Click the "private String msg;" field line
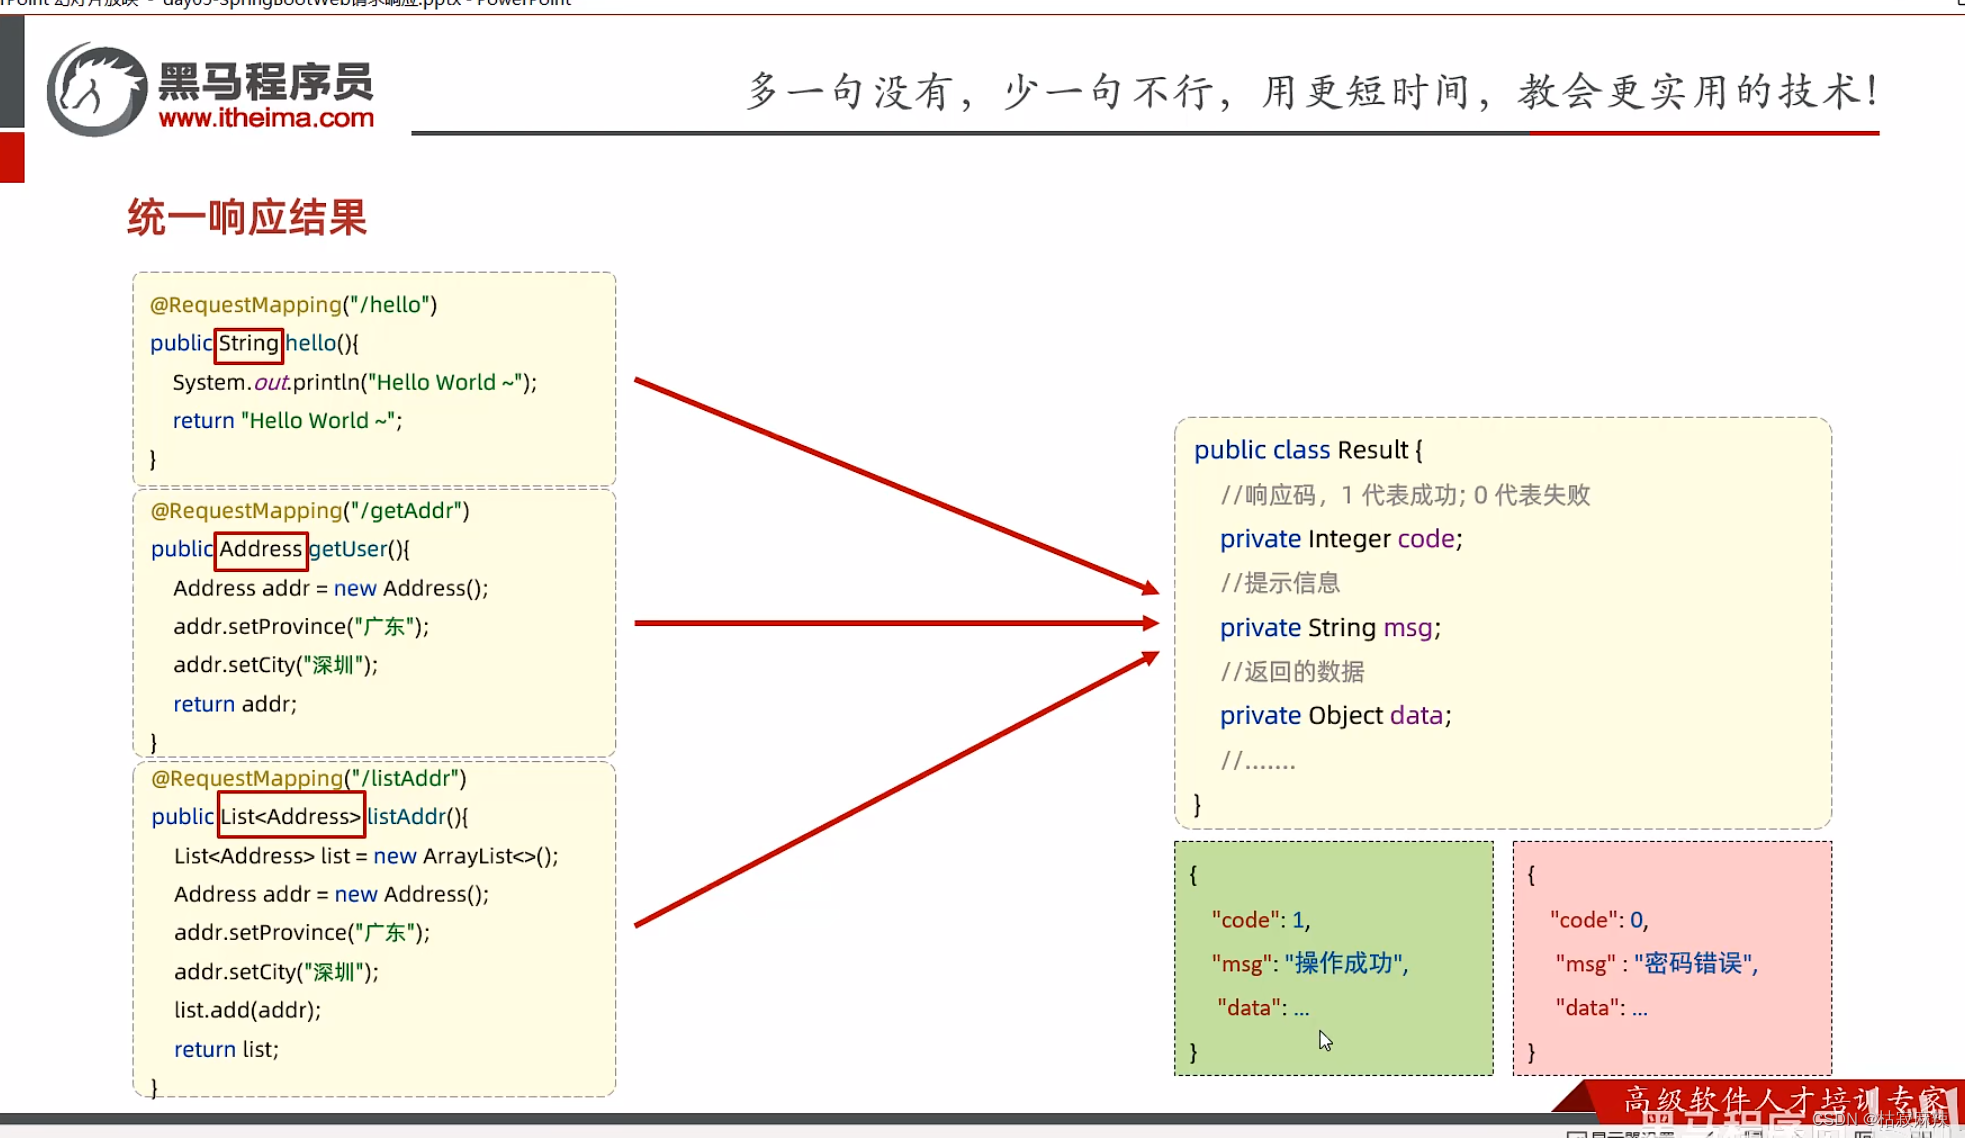 (x=1329, y=628)
